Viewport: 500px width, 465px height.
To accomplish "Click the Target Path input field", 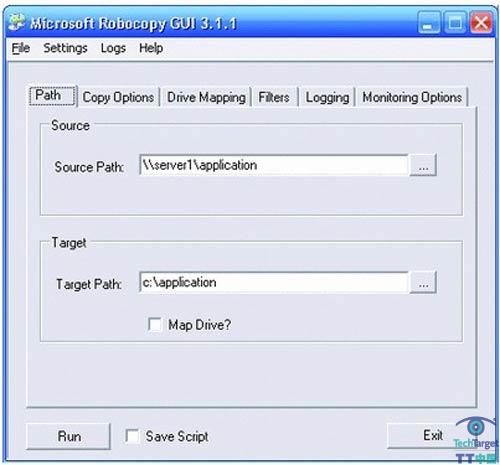I will coord(274,283).
